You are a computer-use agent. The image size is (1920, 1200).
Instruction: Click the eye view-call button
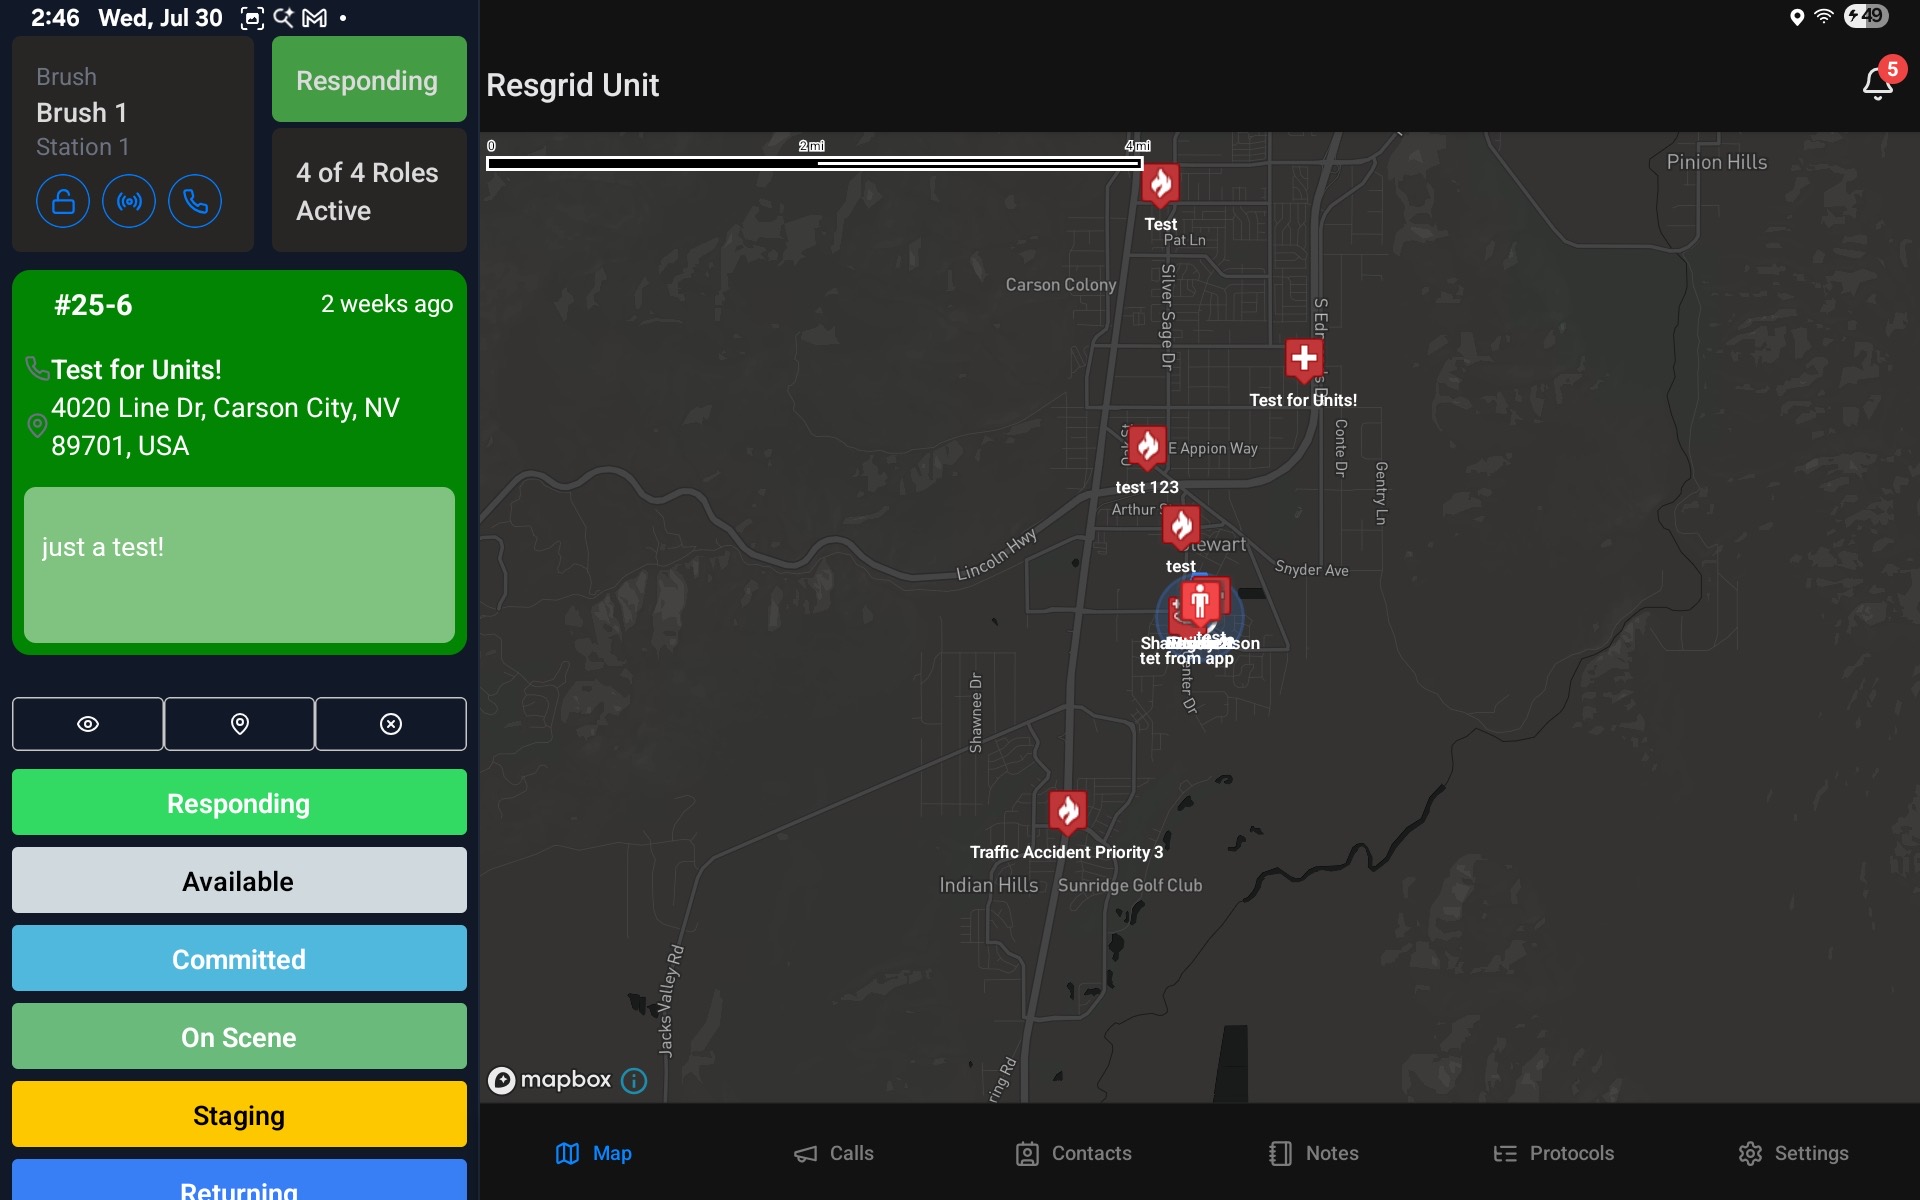click(88, 724)
